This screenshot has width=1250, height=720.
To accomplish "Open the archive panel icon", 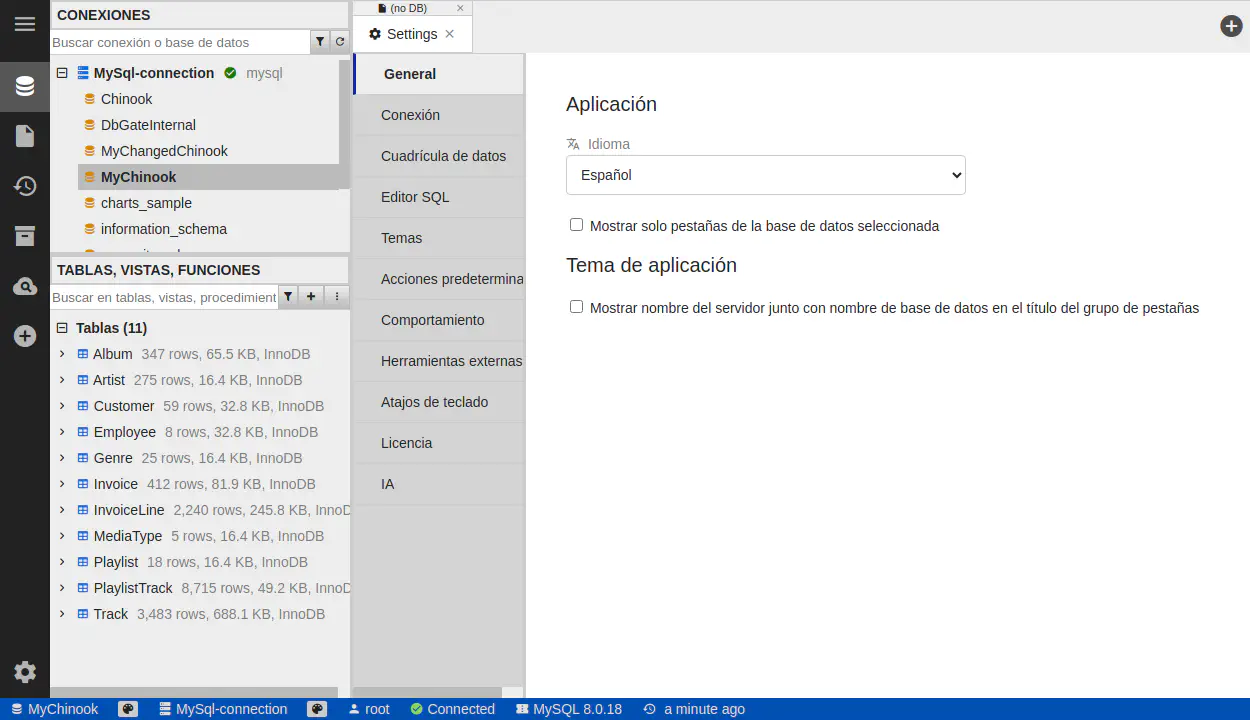I will 25,236.
